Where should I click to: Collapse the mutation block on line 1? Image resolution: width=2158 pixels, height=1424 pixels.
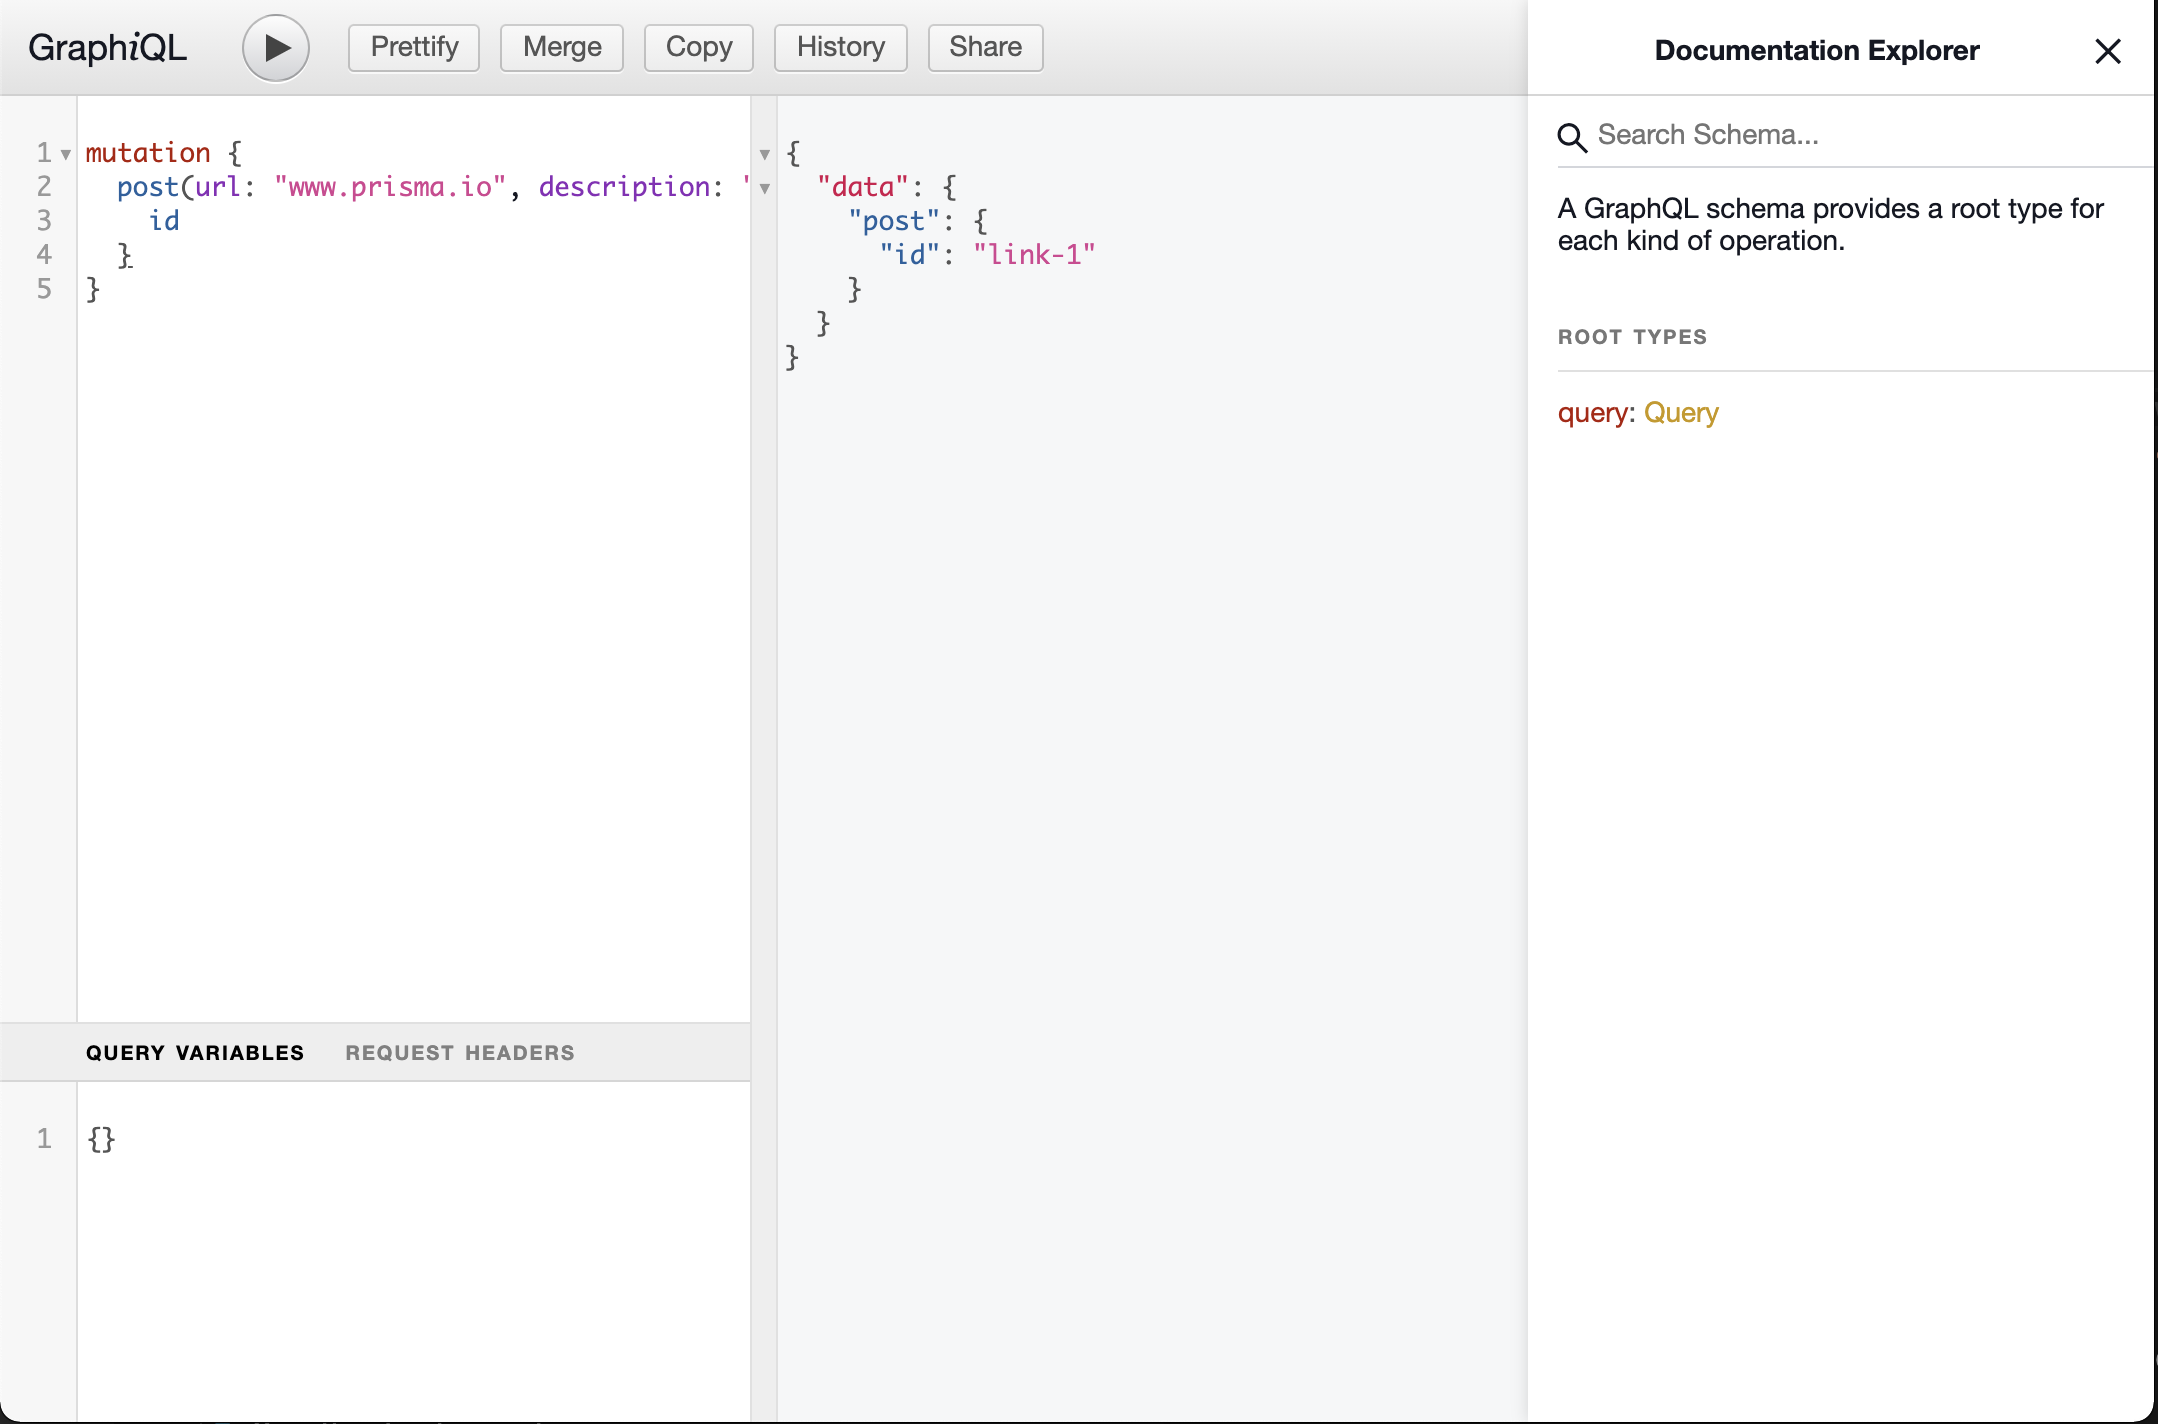pos(66,154)
